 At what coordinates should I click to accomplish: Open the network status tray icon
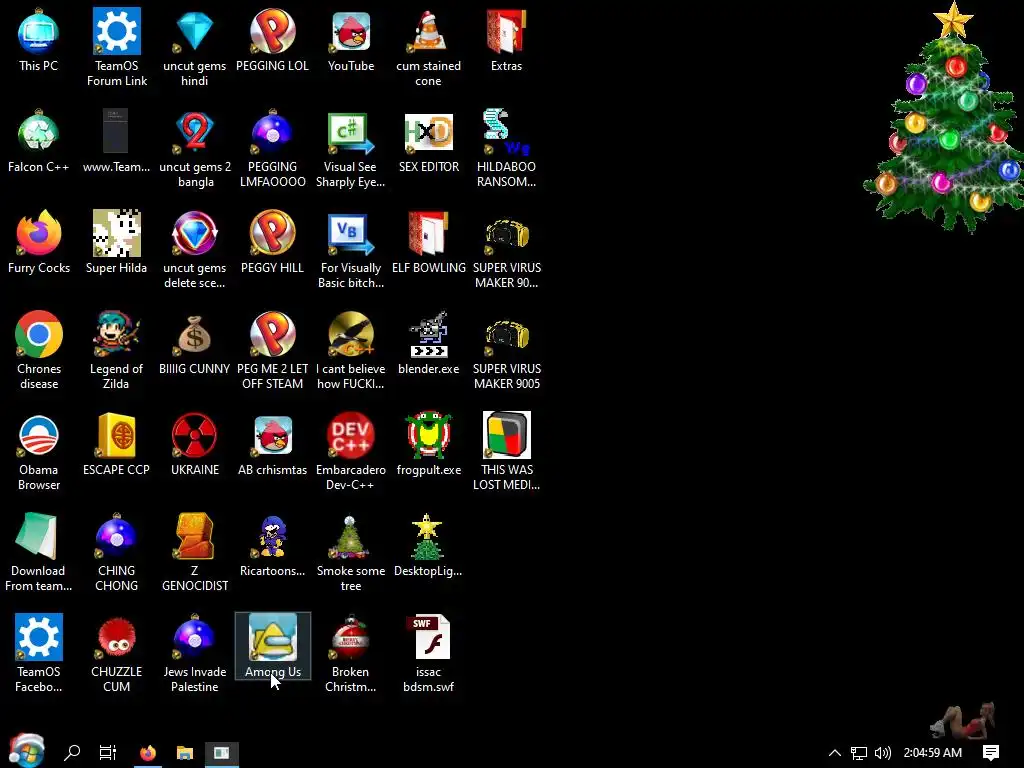click(x=859, y=753)
